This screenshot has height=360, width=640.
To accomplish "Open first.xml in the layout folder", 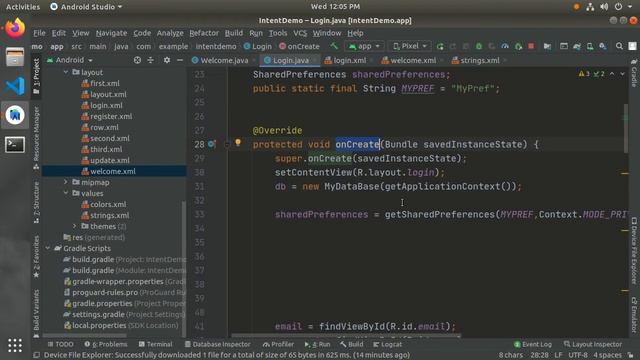I will (105, 83).
